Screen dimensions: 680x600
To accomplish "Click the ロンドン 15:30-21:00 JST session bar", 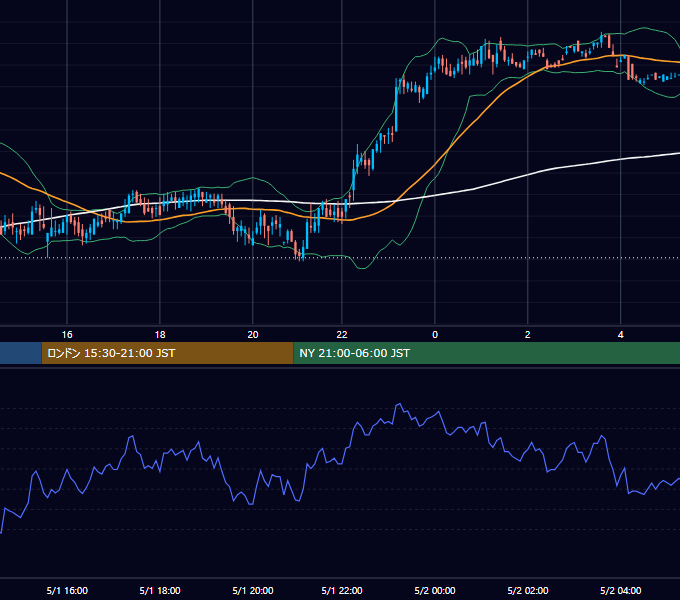I will click(x=167, y=353).
